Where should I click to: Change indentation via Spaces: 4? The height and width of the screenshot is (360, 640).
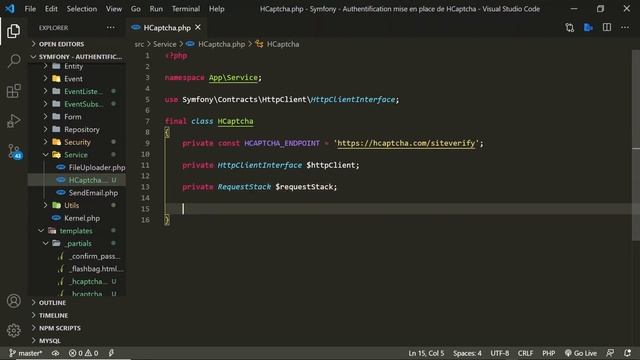(x=467, y=353)
